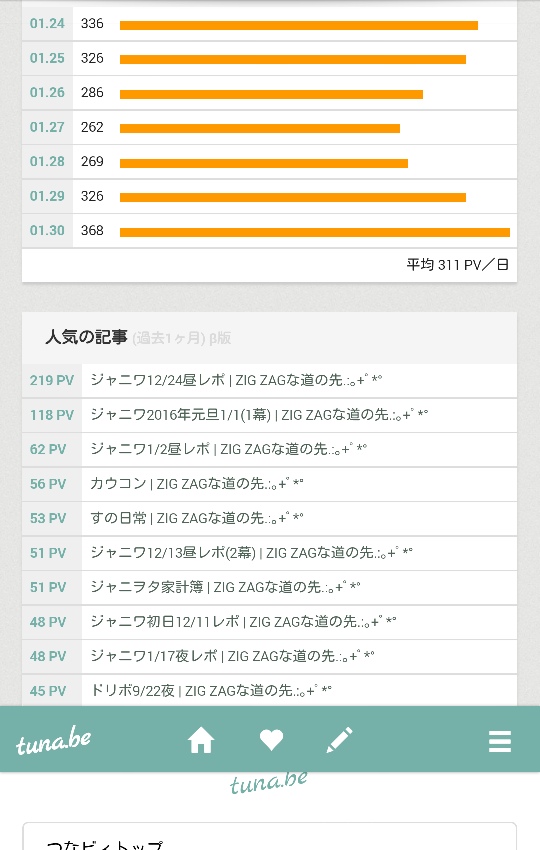The image size is (540, 850).
Task: Tap the home icon in bottom bar
Action: click(201, 740)
